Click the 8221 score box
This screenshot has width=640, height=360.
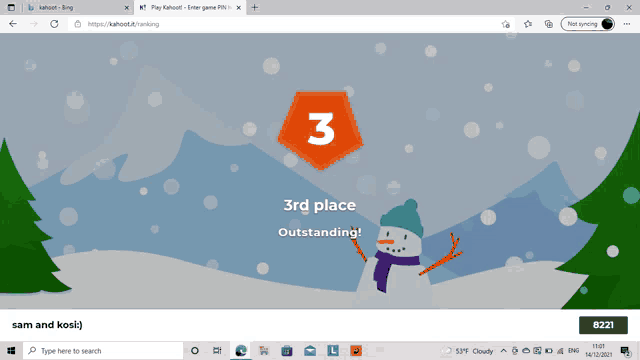pyautogui.click(x=603, y=325)
